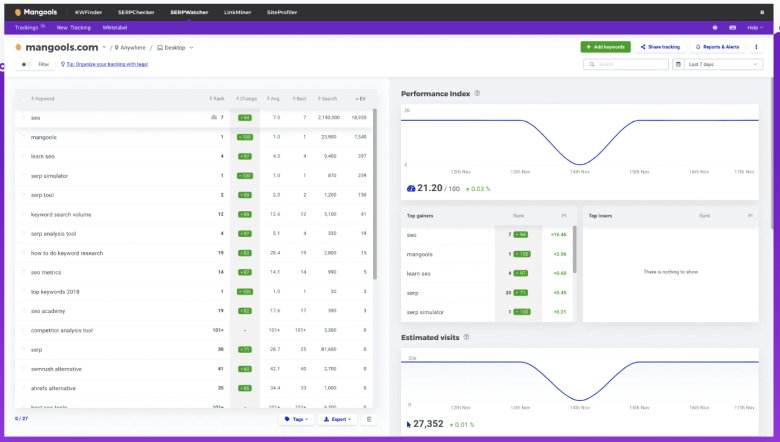Sort table by EV column
This screenshot has width=780, height=442.
pyautogui.click(x=361, y=98)
